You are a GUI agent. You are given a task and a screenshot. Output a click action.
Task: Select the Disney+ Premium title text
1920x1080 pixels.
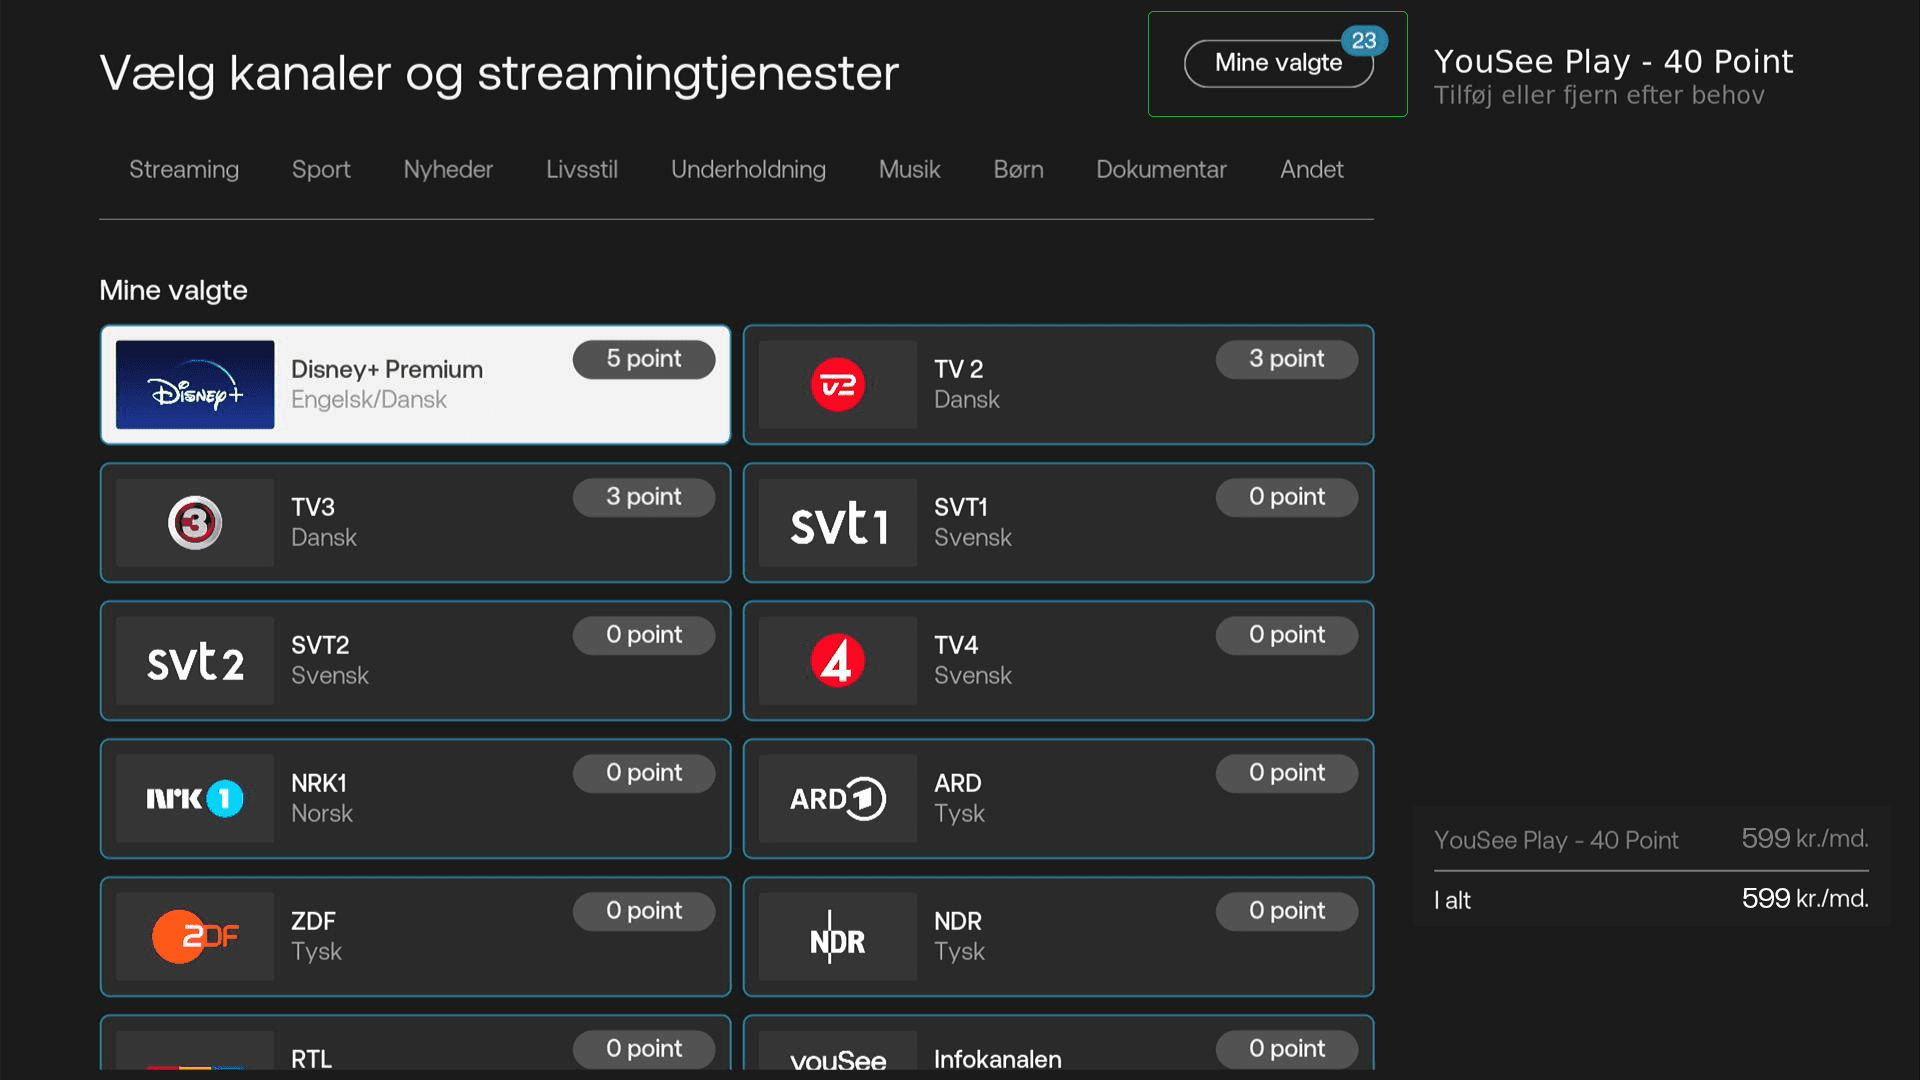(x=387, y=370)
